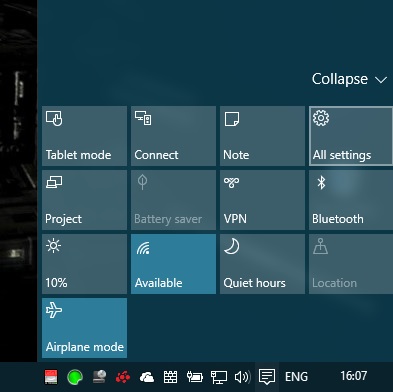Toggle Tablet mode tile
The height and width of the screenshot is (392, 393).
pos(84,136)
